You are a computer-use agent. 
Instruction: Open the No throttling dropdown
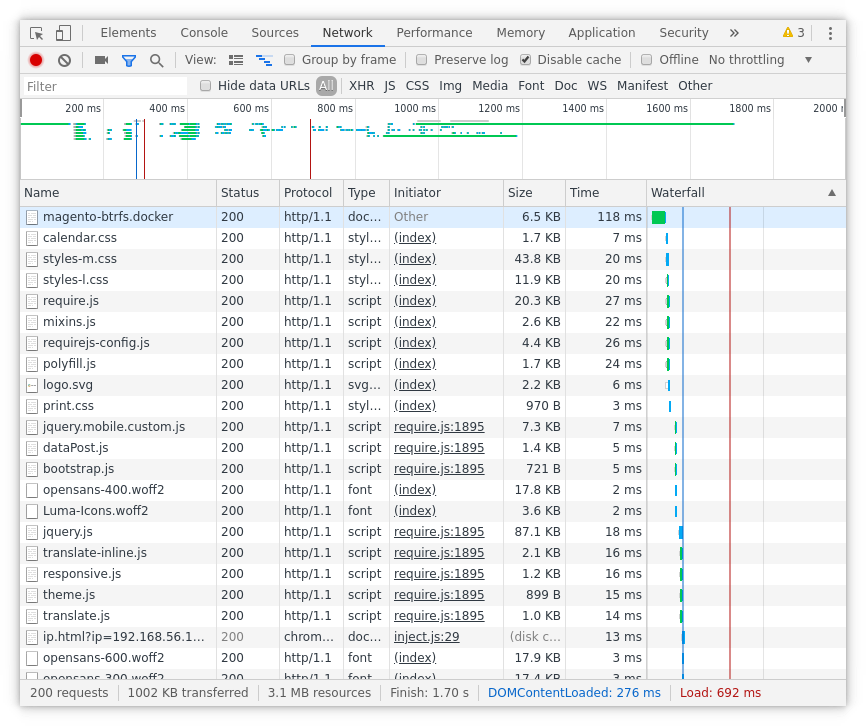click(746, 59)
